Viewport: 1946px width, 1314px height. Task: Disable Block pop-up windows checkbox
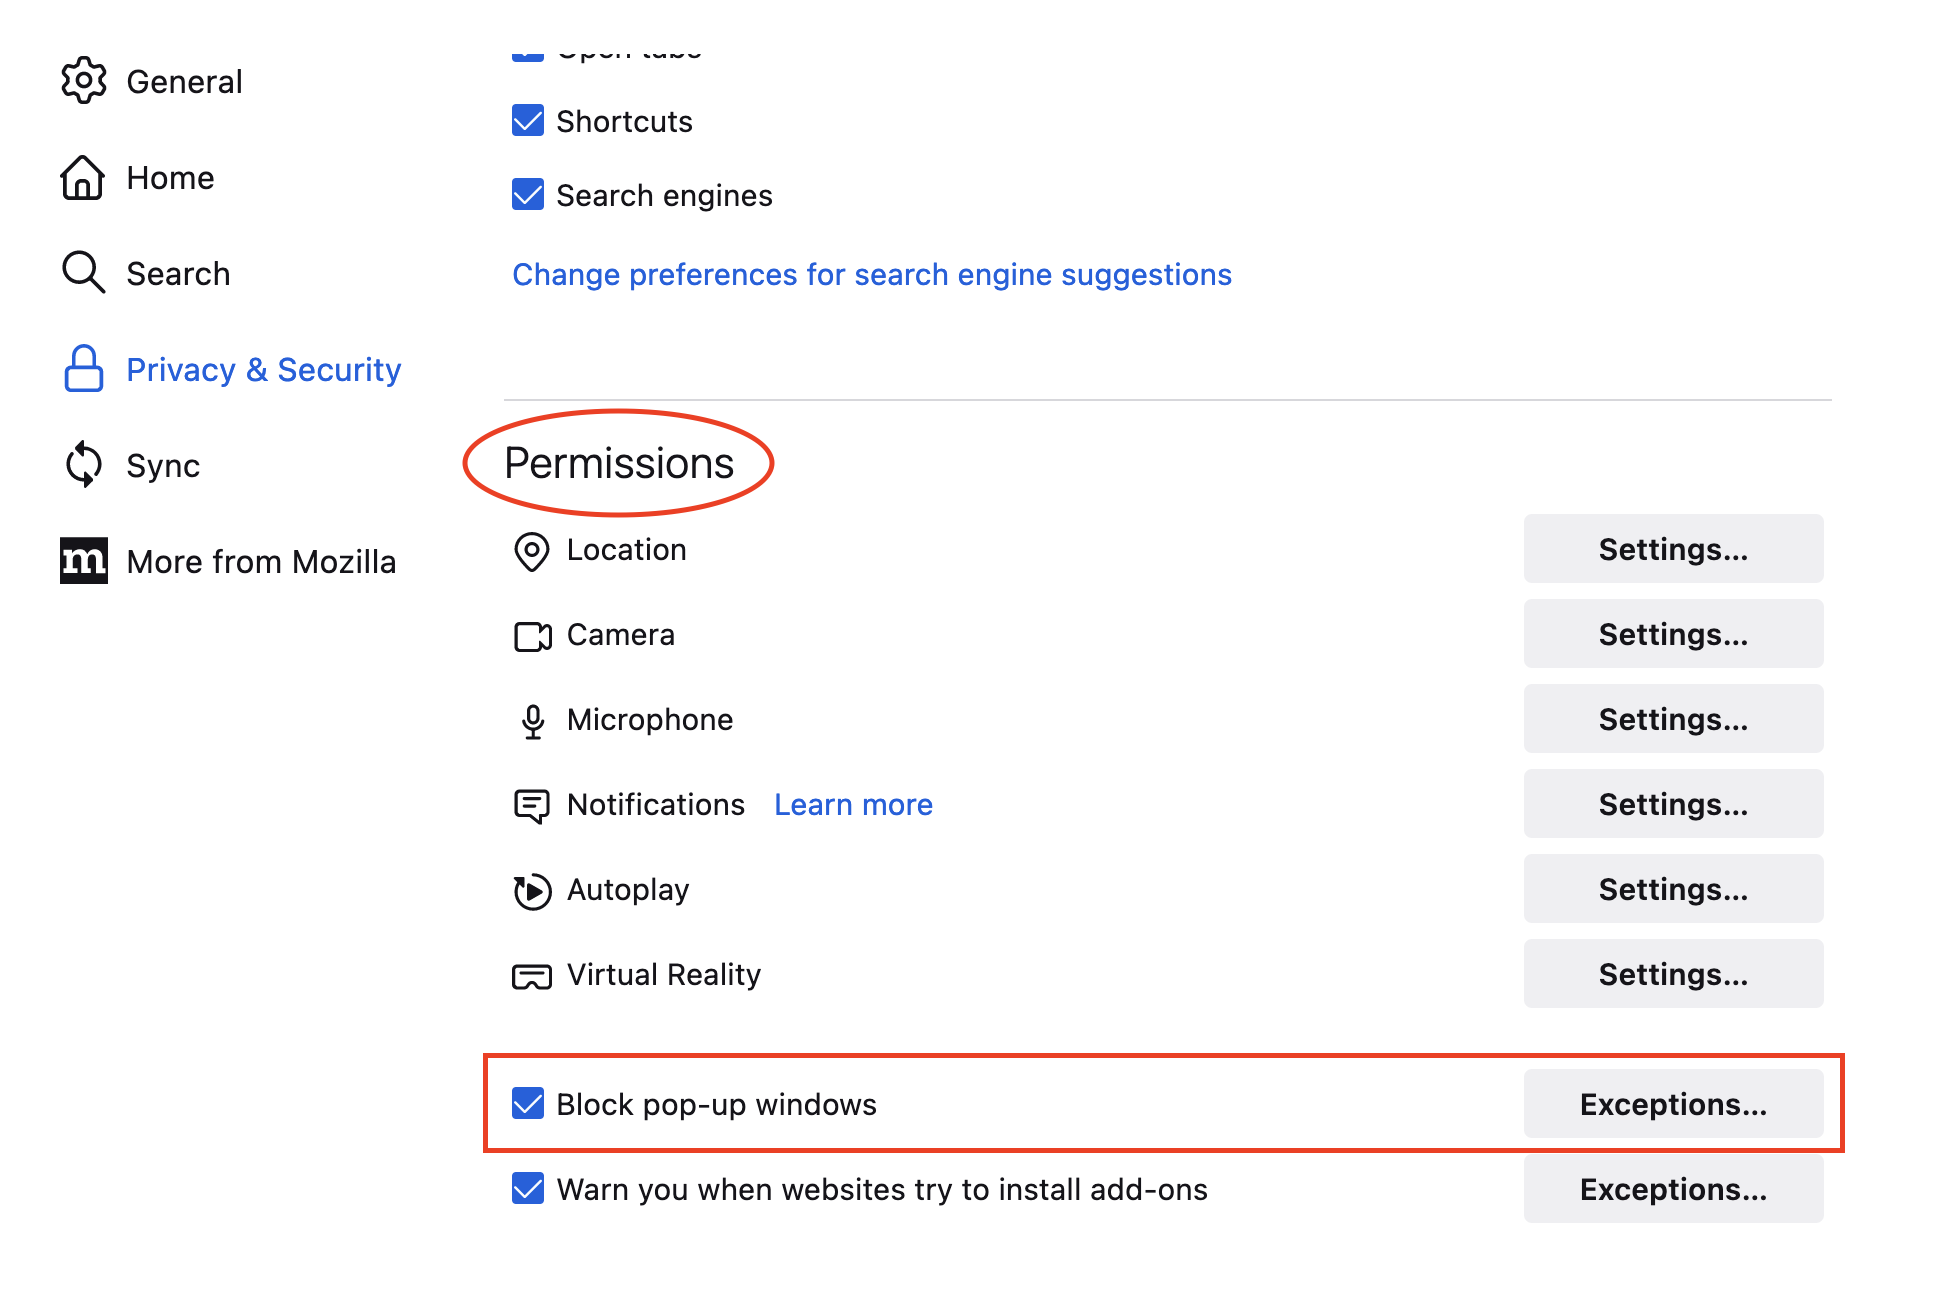[x=528, y=1104]
